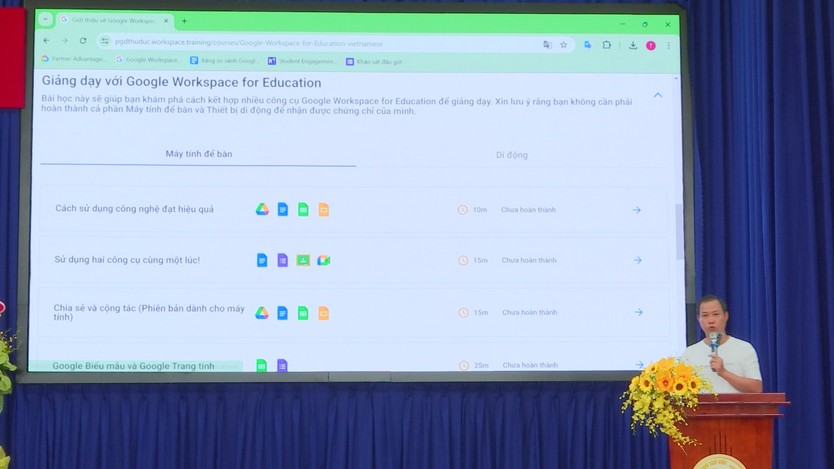Close the Google Workspace tab
The height and width of the screenshot is (469, 834).
pyautogui.click(x=166, y=21)
